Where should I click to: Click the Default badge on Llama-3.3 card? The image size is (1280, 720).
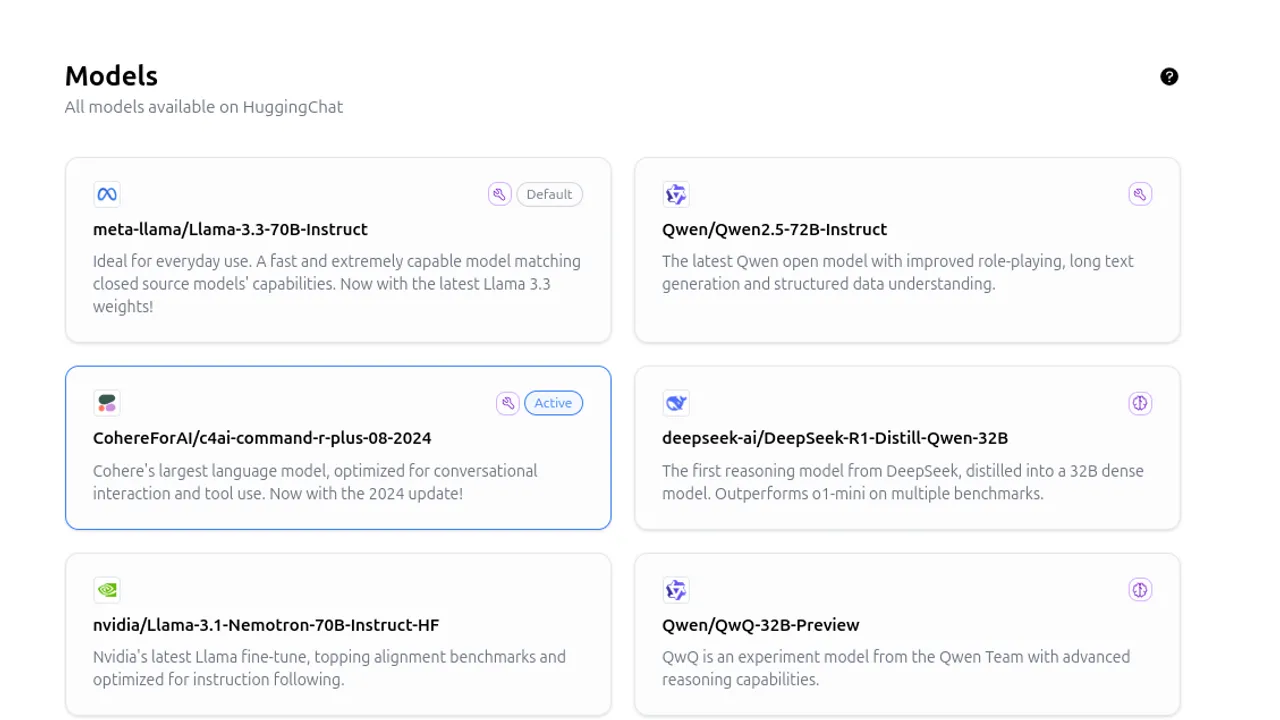coord(550,194)
